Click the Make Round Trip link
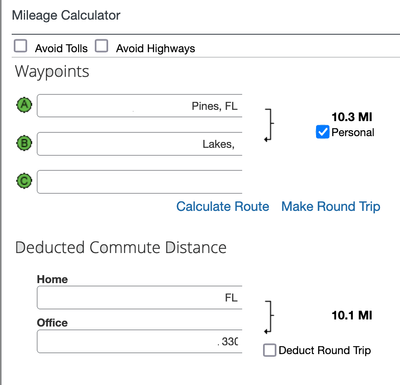This screenshot has width=400, height=385. click(x=331, y=206)
